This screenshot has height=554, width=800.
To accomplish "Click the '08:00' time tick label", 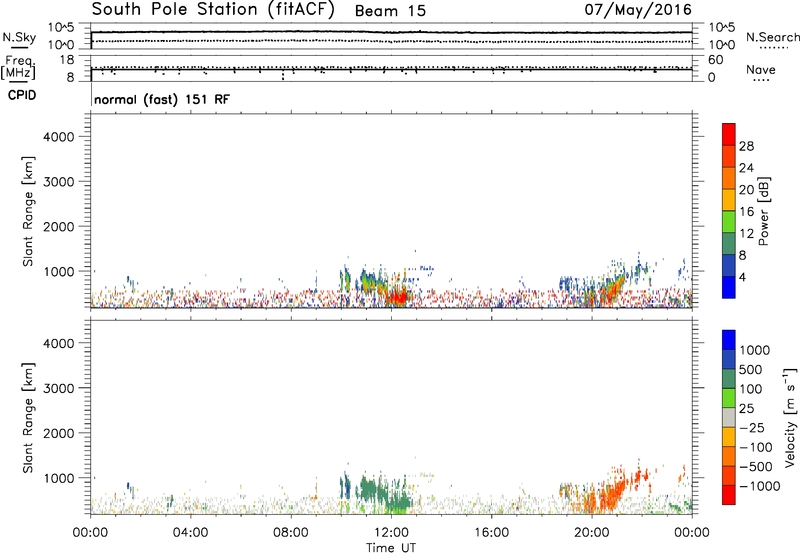I will [x=291, y=533].
